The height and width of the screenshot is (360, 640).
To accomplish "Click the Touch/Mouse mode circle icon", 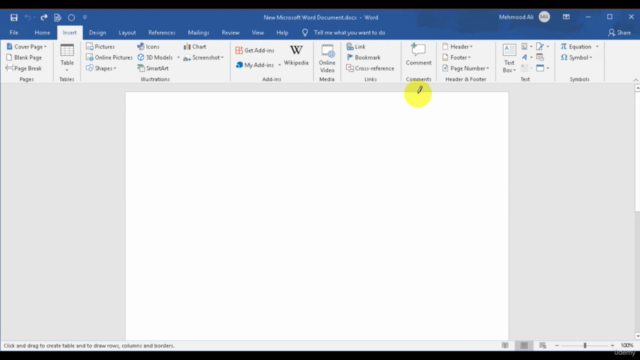I will pyautogui.click(x=71, y=18).
